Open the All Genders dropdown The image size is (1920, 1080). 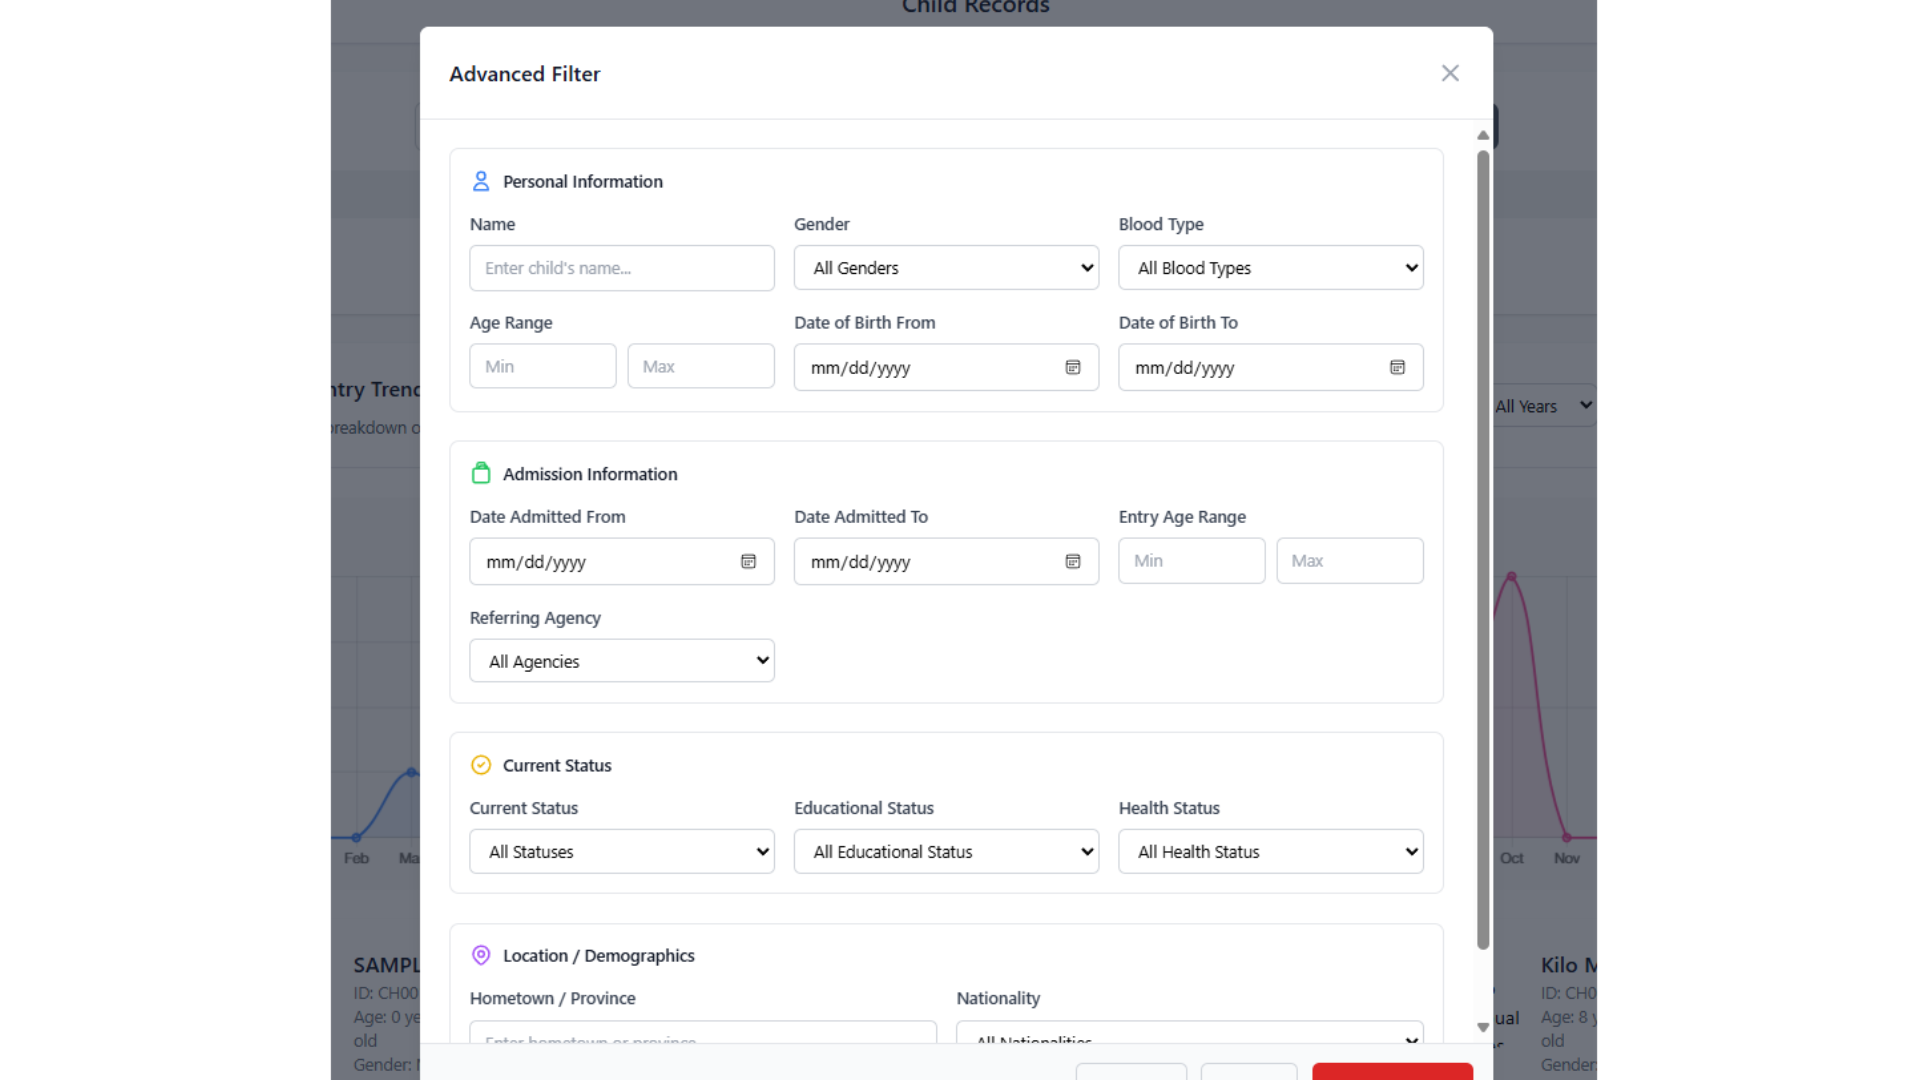(945, 267)
